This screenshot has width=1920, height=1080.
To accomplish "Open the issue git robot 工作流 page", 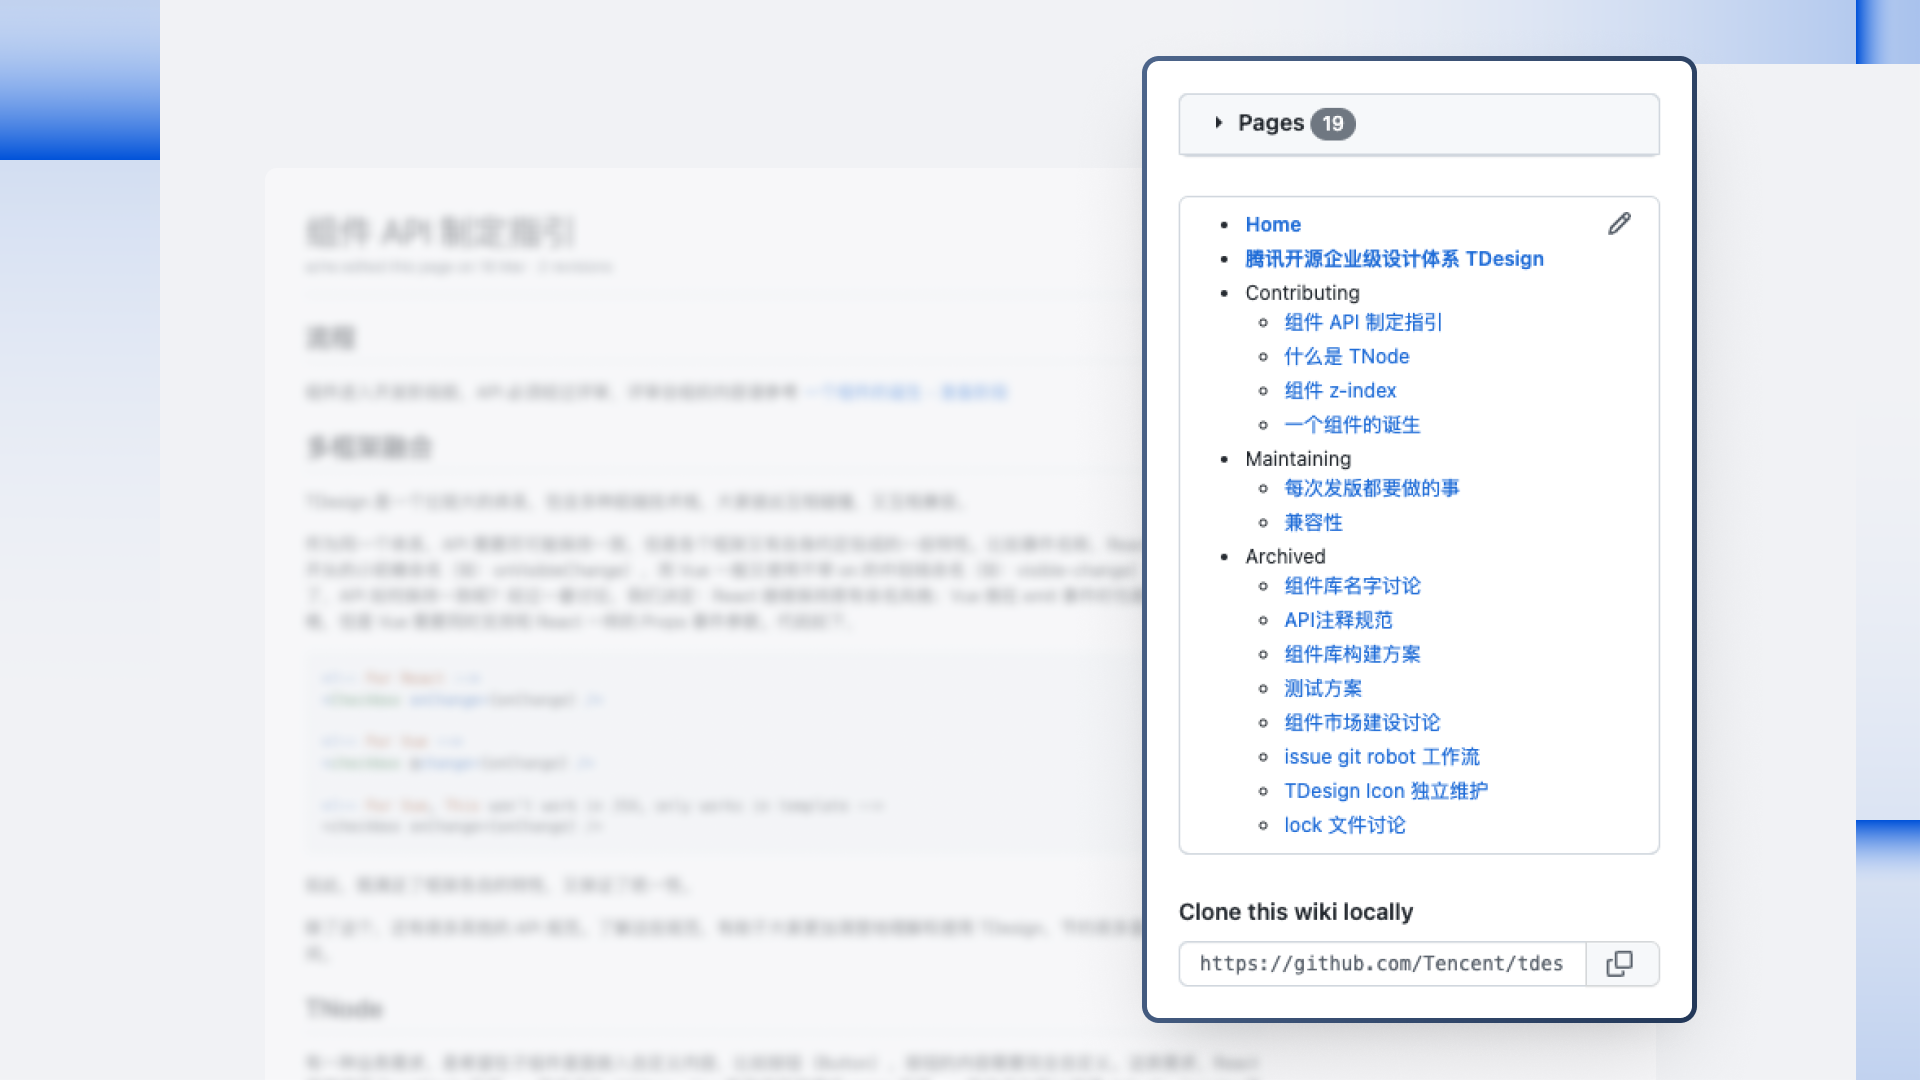I will [x=1381, y=757].
